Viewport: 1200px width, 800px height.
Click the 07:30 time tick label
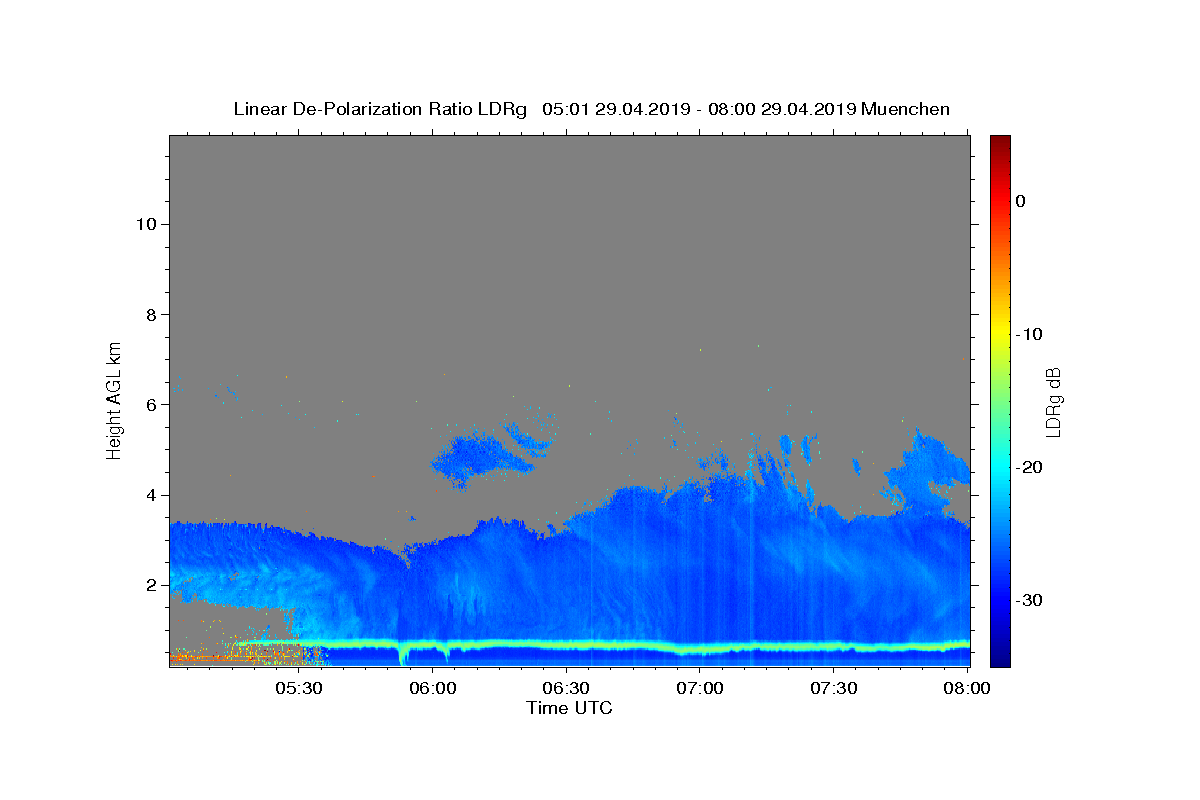(834, 689)
